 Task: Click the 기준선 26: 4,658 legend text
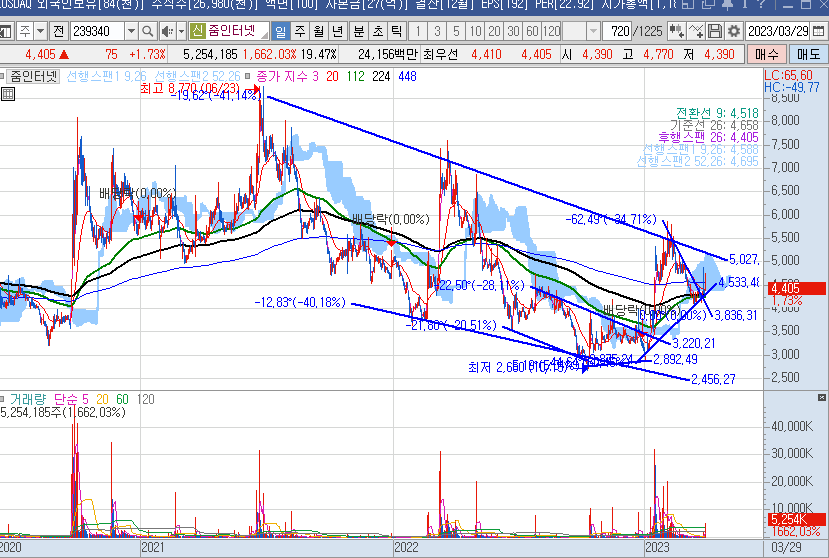click(714, 125)
